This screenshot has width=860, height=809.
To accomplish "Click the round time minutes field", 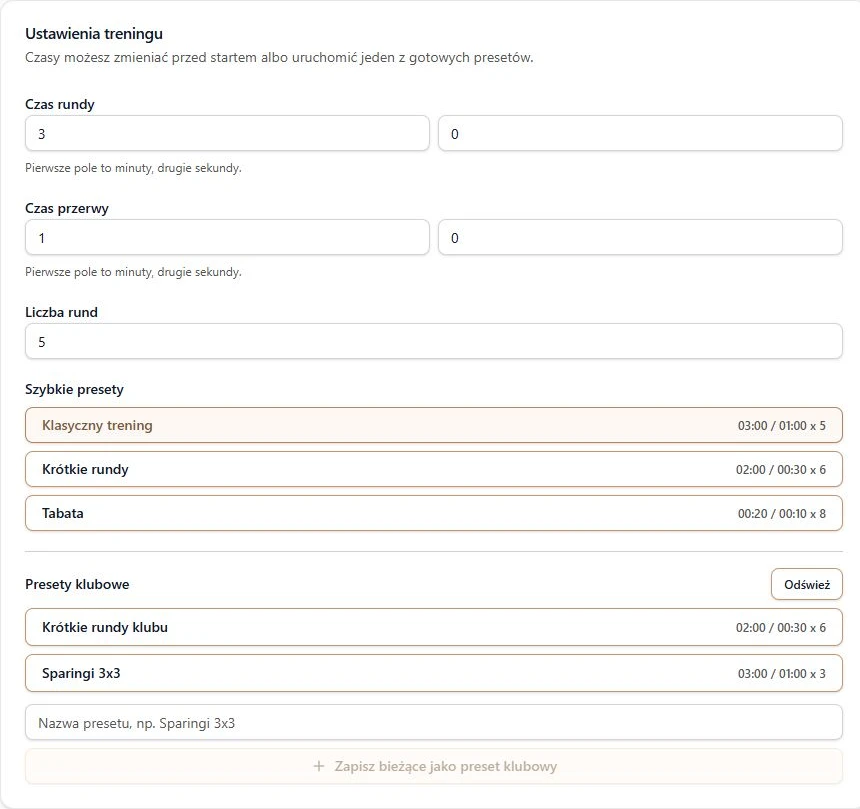I will [227, 133].
